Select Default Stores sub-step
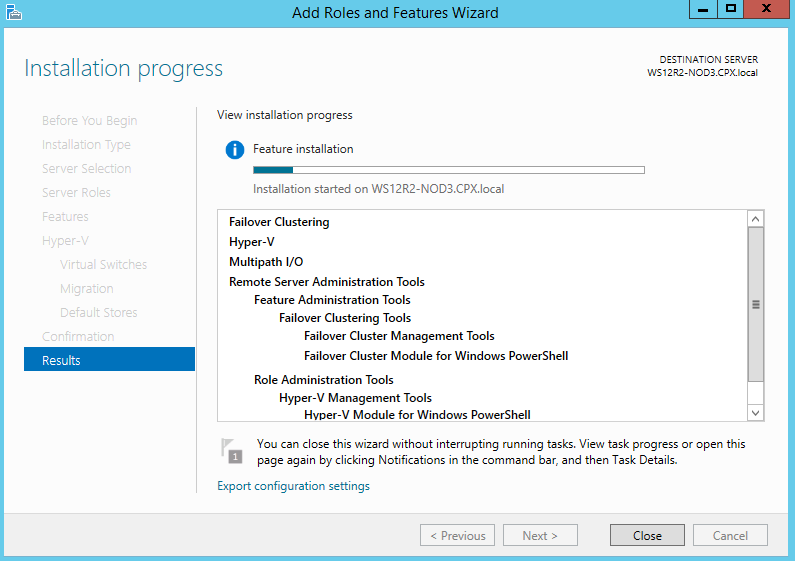The width and height of the screenshot is (795, 561). [x=99, y=312]
